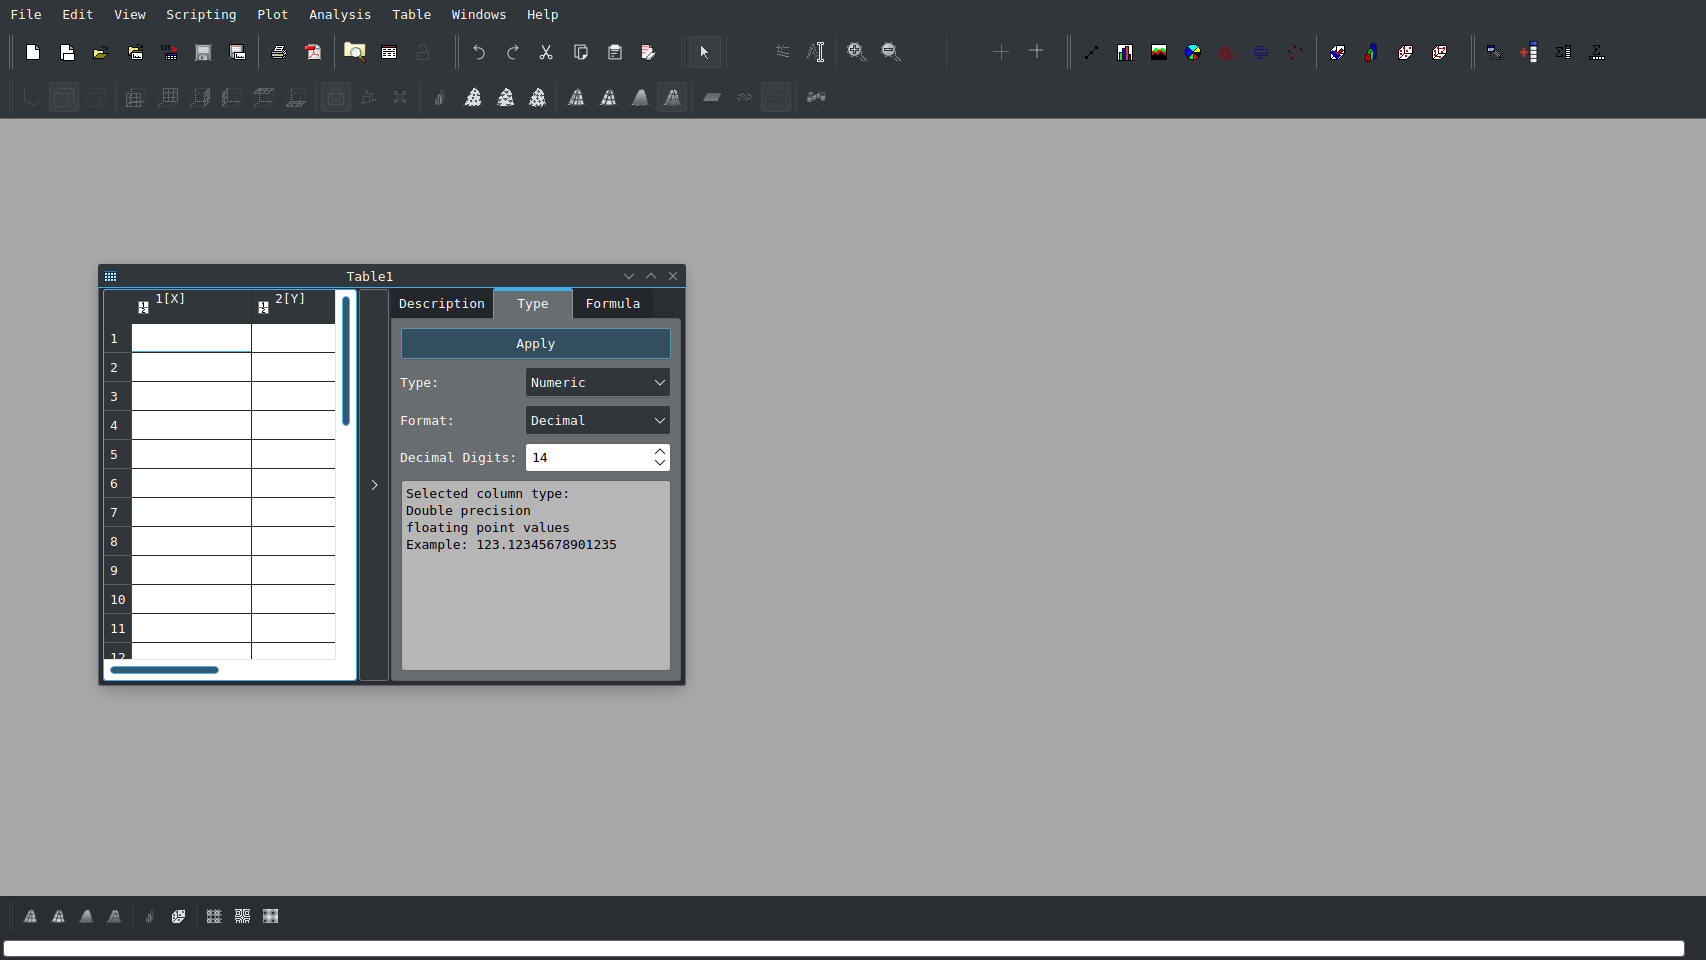The image size is (1706, 960).
Task: Switch to the Formula tab
Action: point(612,303)
